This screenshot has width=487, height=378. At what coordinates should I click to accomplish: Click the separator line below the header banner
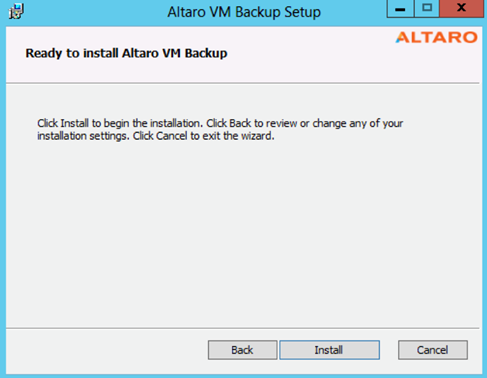pyautogui.click(x=243, y=83)
